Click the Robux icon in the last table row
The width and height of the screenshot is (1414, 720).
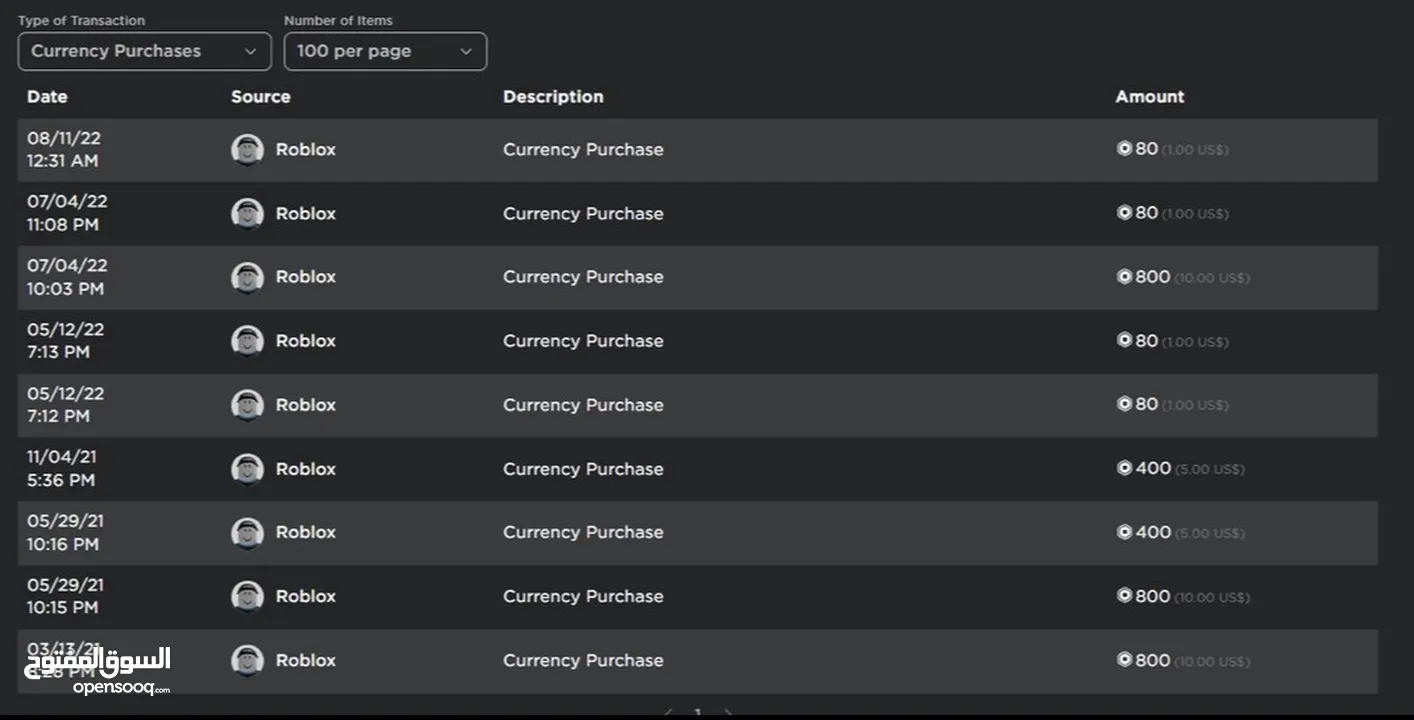(x=1124, y=659)
